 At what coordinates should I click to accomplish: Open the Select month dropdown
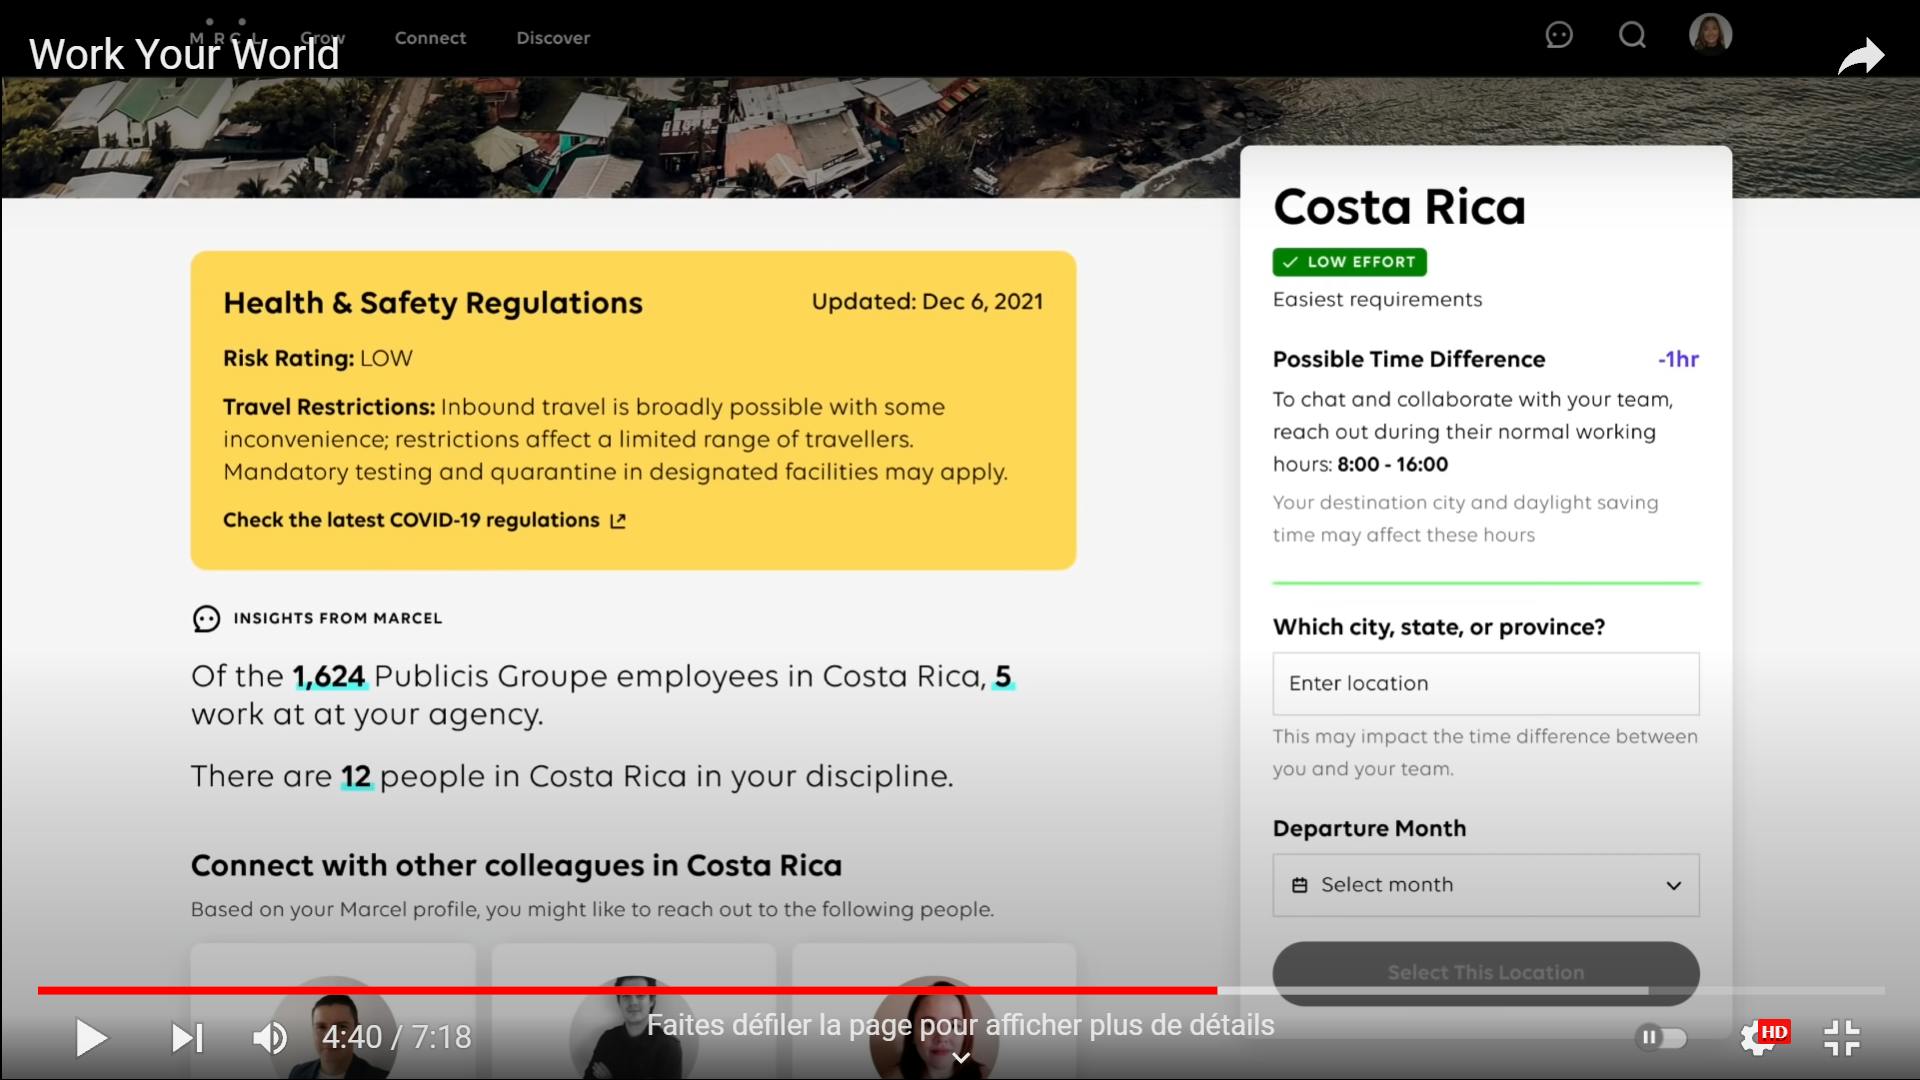[x=1485, y=885]
